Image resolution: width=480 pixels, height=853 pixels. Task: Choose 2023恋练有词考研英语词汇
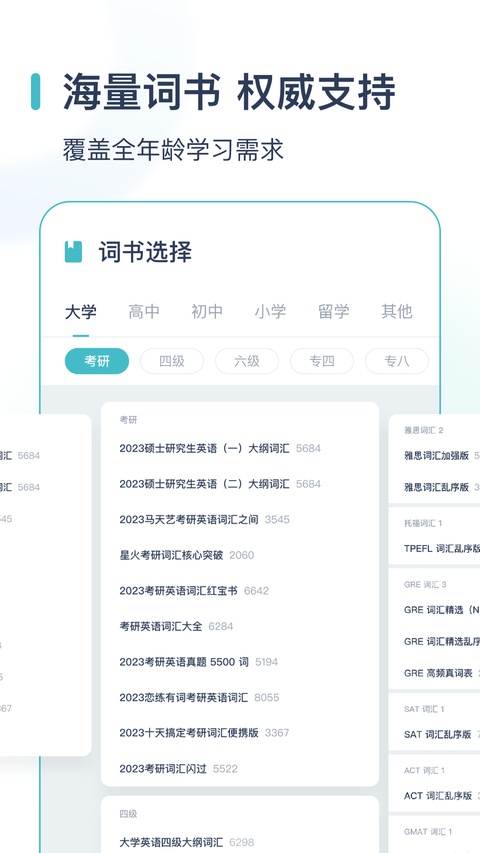183,697
